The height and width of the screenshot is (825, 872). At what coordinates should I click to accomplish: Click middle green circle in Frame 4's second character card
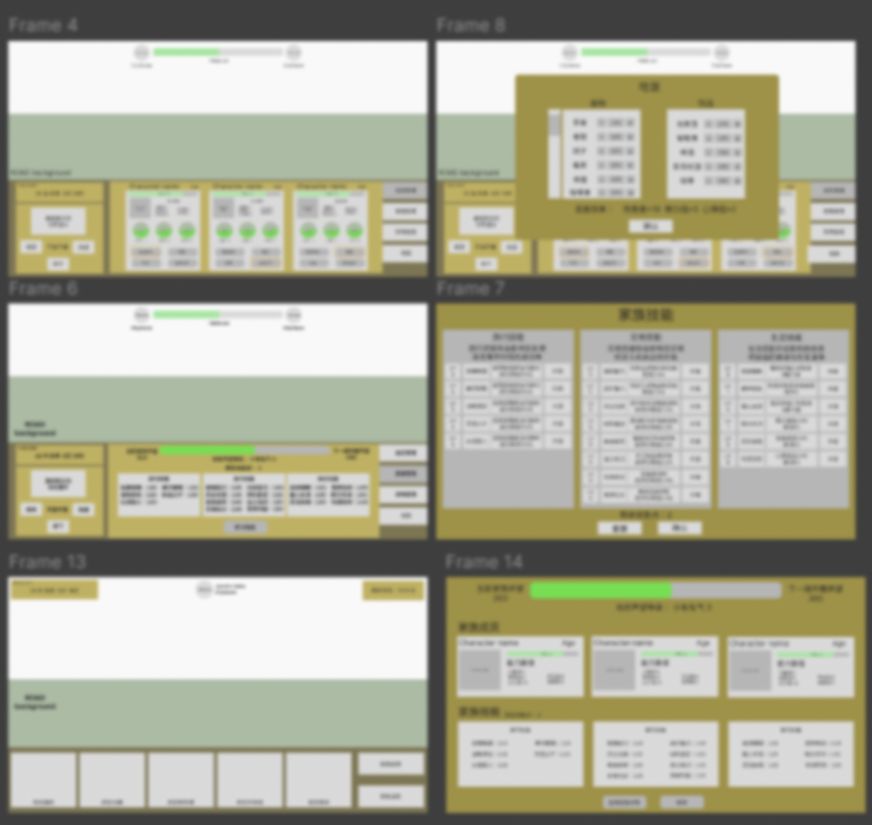[247, 231]
